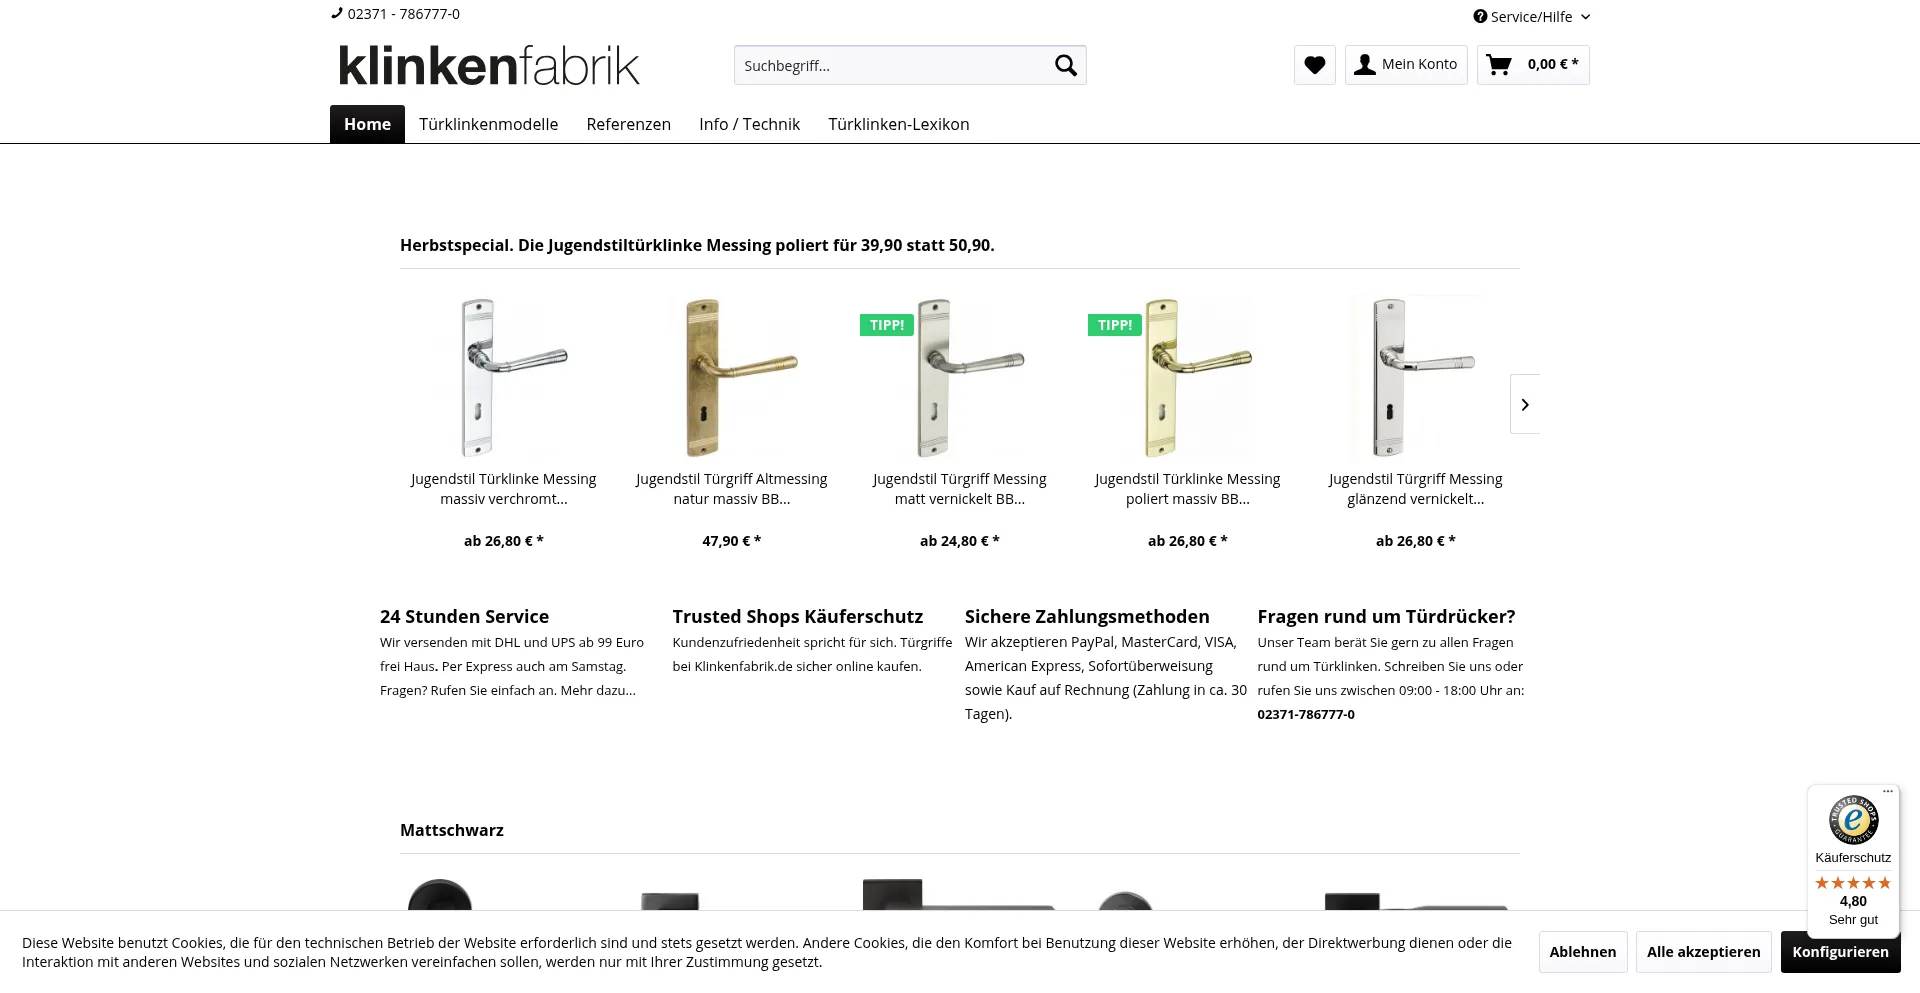Click Alle akzeptieren cookie button
The height and width of the screenshot is (993, 1920).
click(x=1703, y=952)
